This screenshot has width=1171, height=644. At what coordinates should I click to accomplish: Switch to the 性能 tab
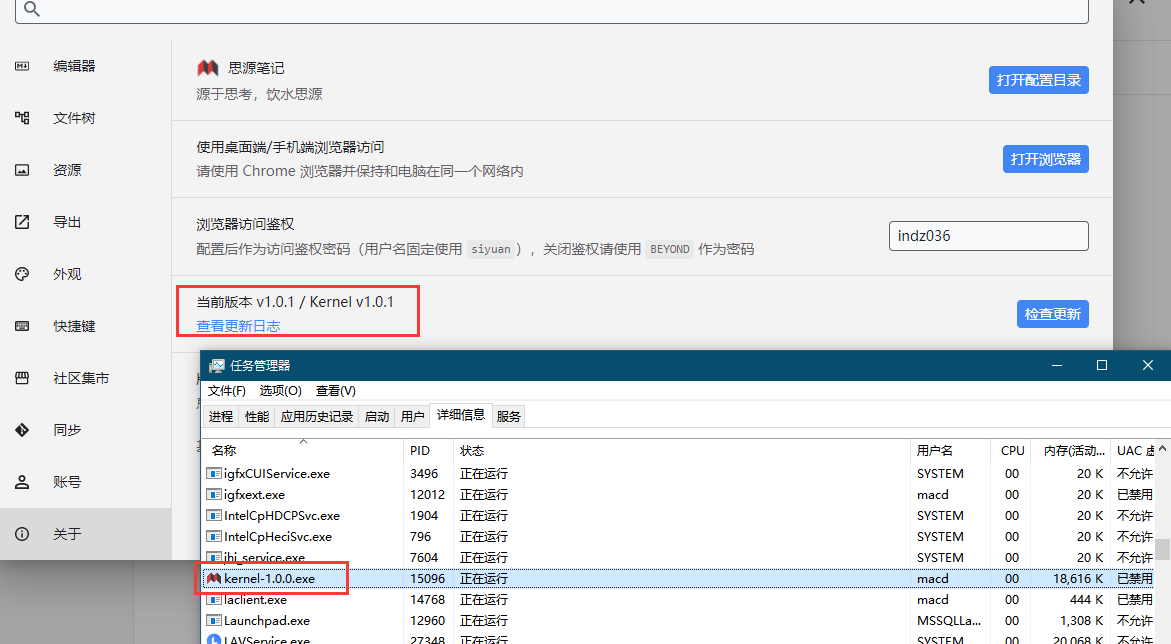[256, 416]
